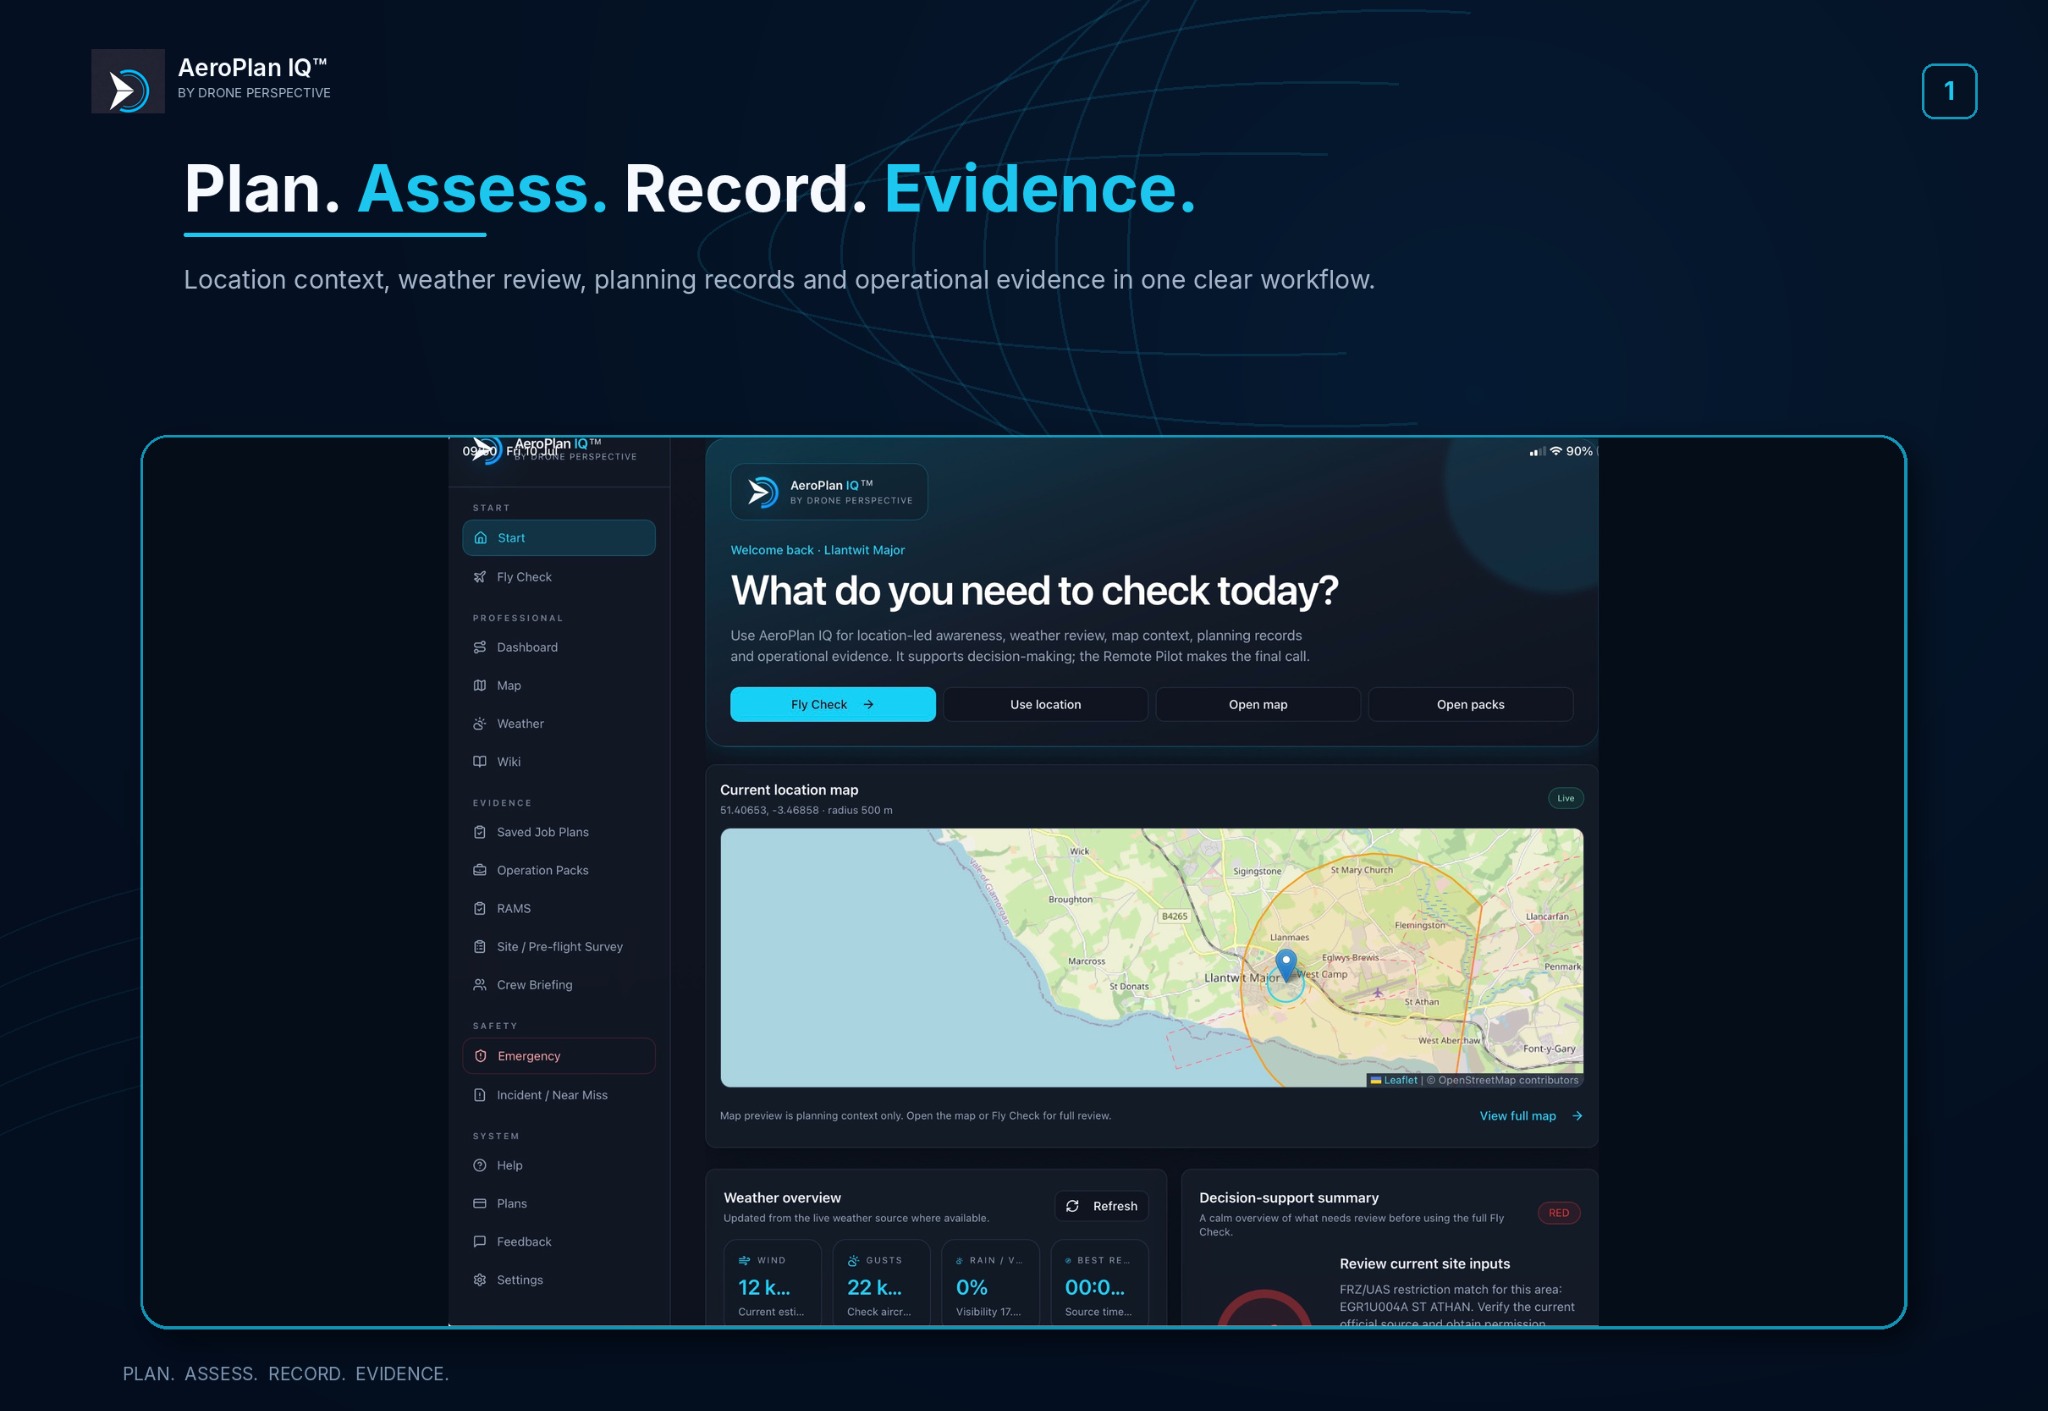The height and width of the screenshot is (1411, 2048).
Task: Click the RAMS clipboard icon
Action: tap(480, 908)
